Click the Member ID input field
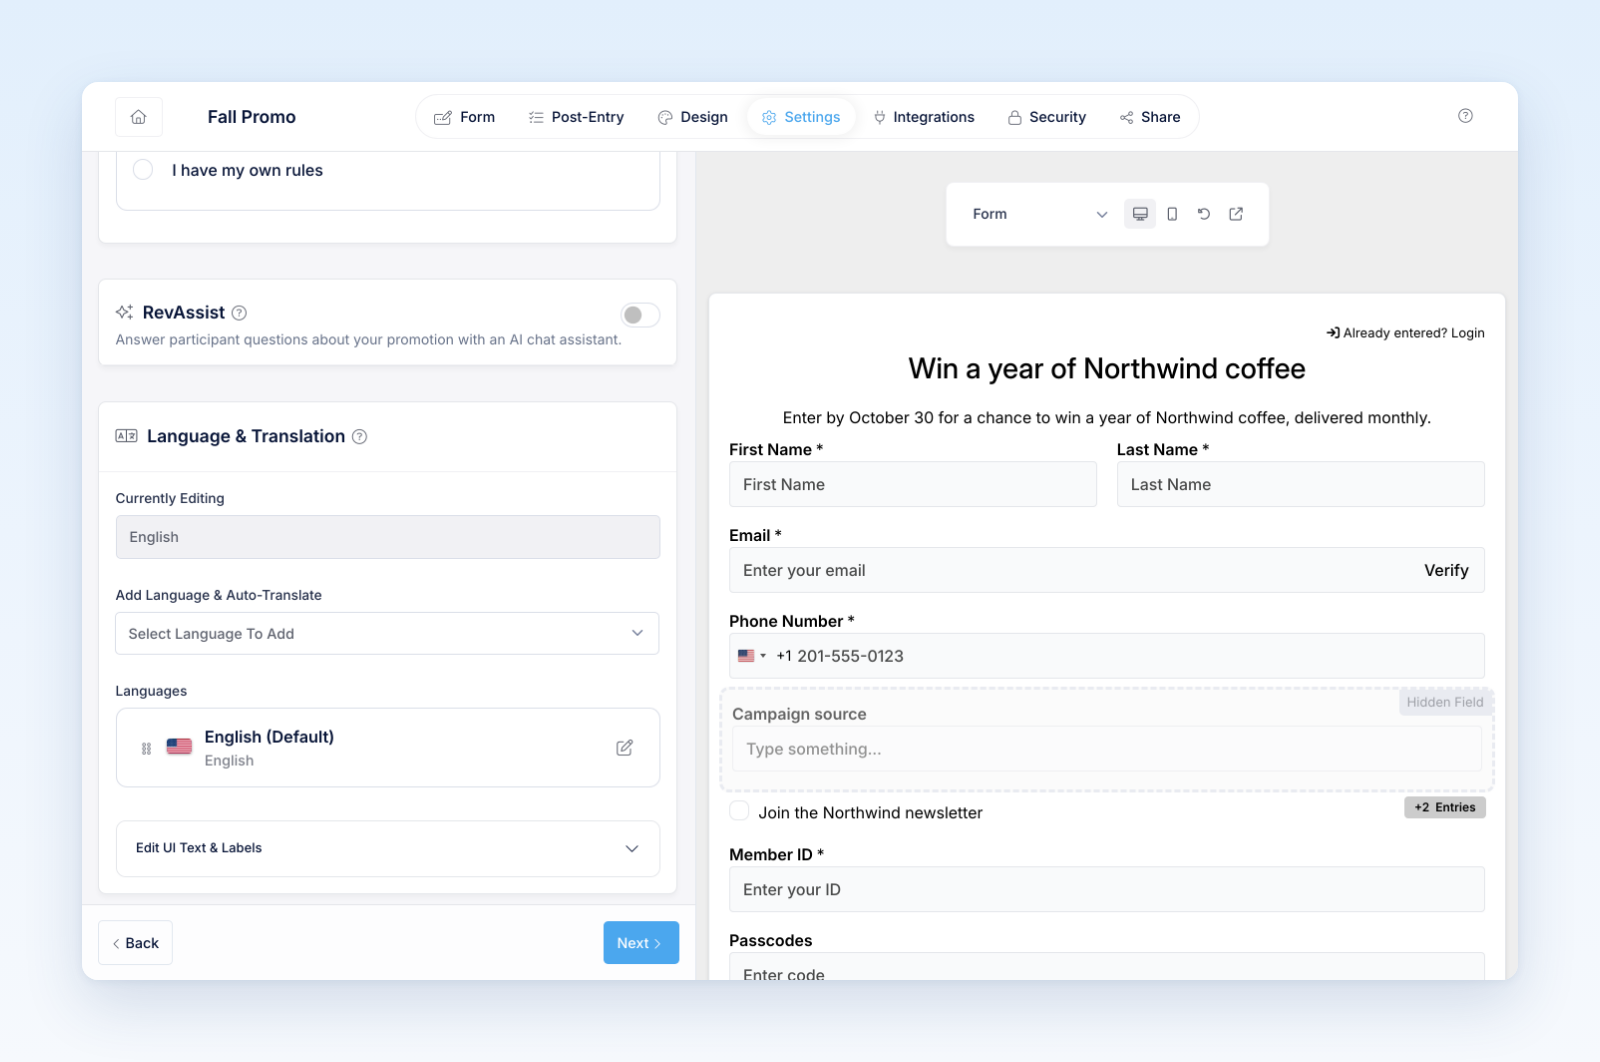The image size is (1600, 1062). tap(1107, 889)
